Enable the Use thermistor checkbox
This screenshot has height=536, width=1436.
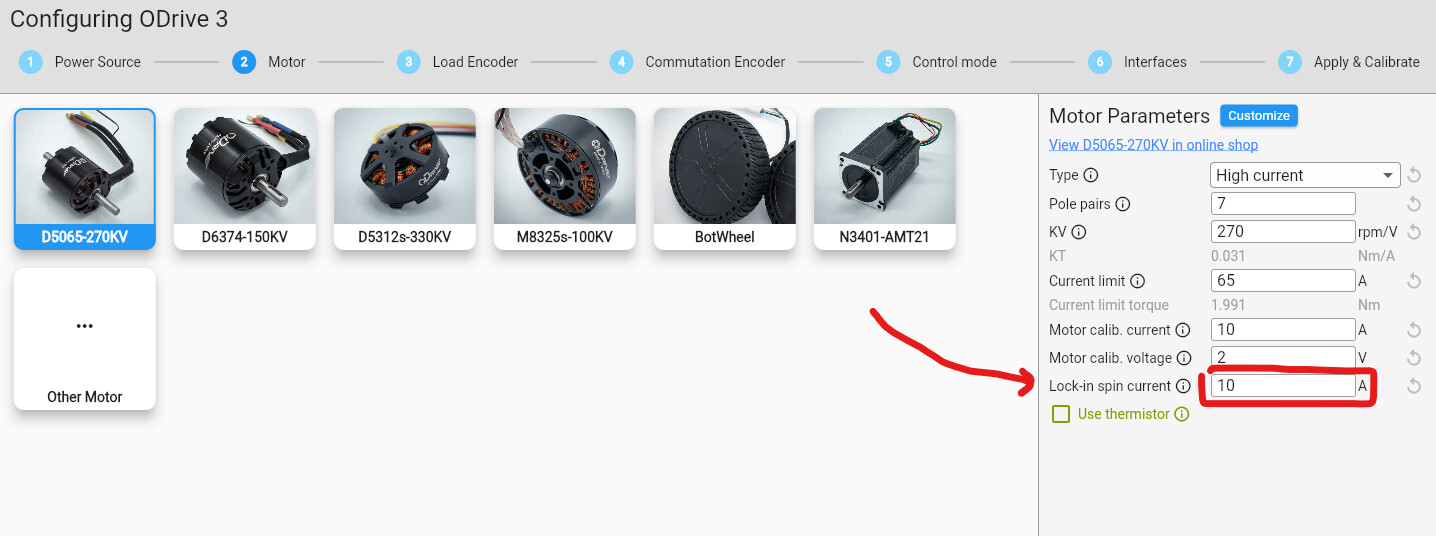click(x=1061, y=414)
